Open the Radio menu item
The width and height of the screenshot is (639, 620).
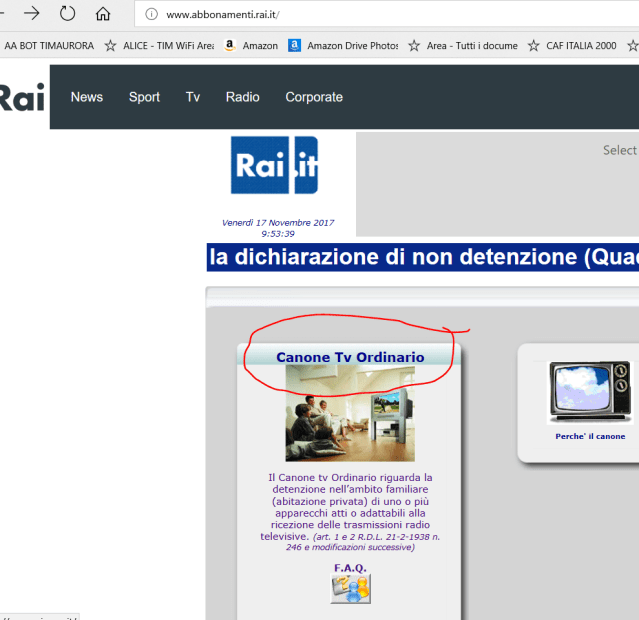click(x=242, y=97)
